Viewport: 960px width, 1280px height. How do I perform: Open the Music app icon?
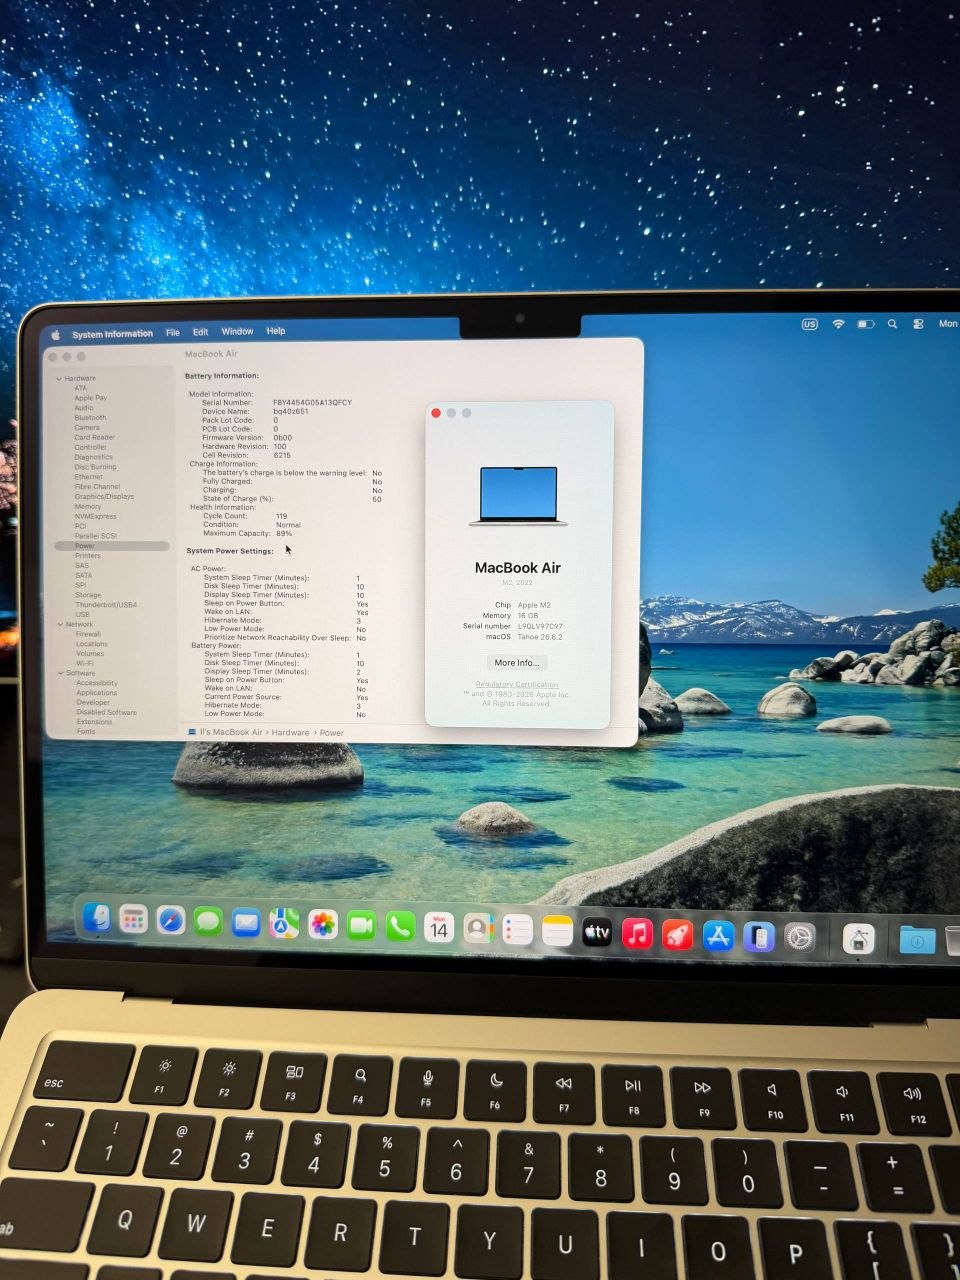click(x=637, y=934)
